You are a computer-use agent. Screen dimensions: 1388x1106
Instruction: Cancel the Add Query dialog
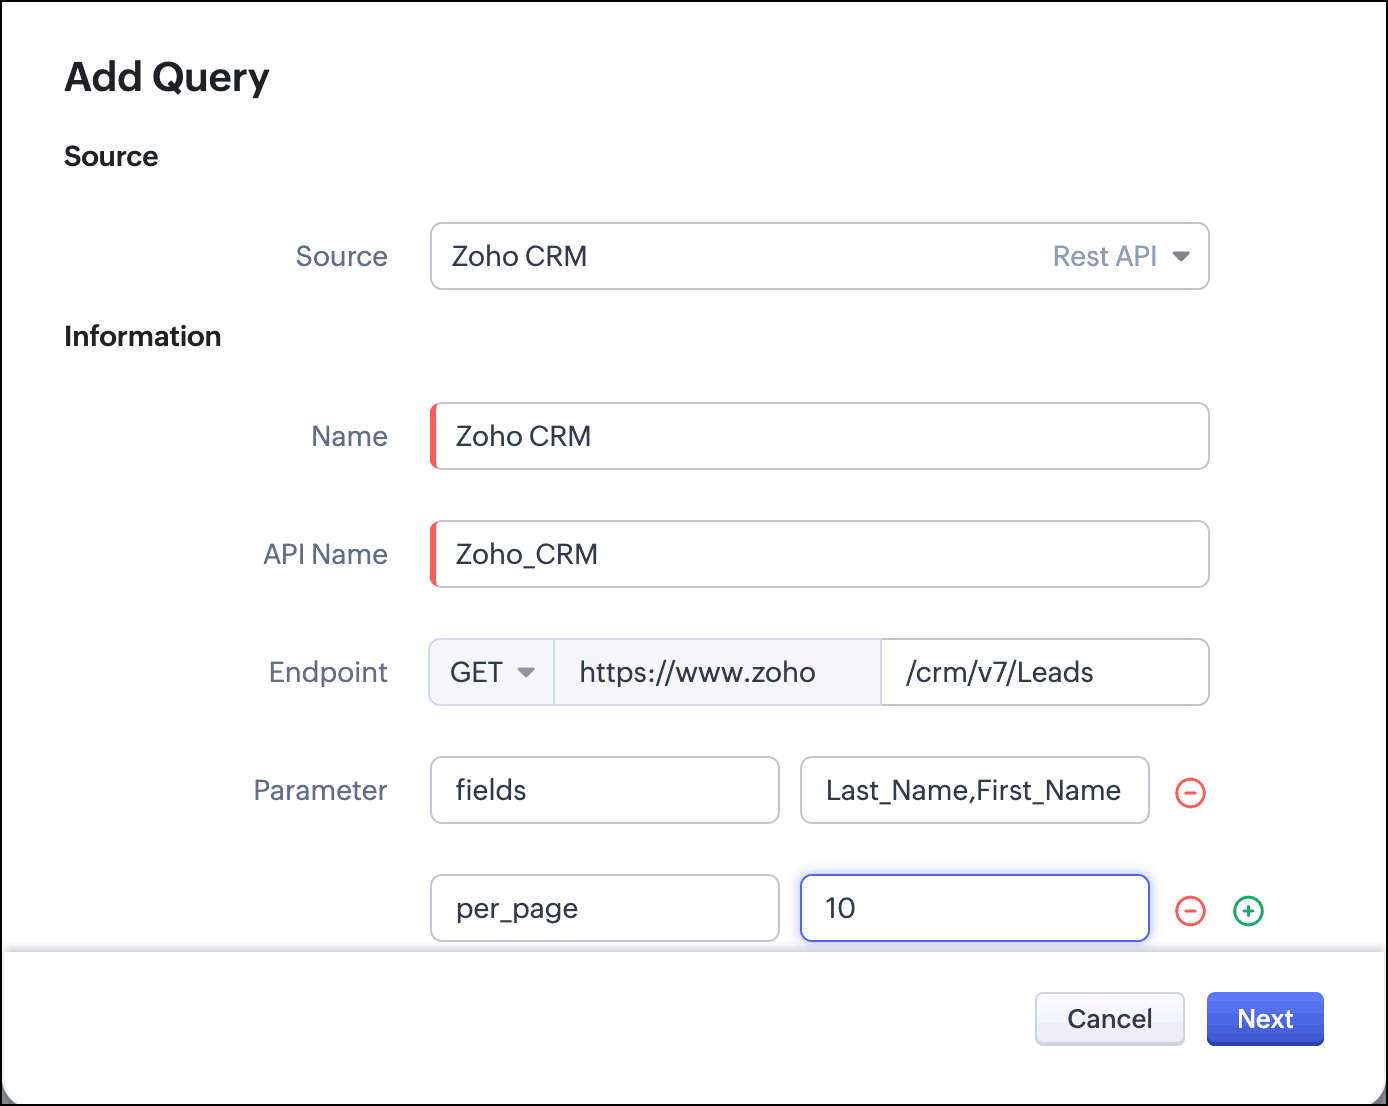coord(1110,1019)
